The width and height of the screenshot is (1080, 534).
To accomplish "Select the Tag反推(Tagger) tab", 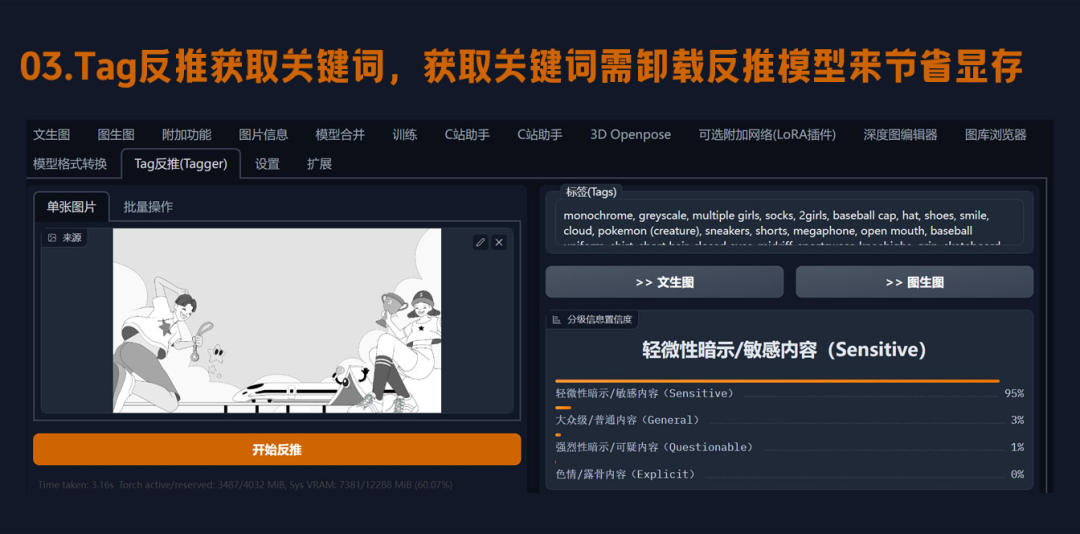I will (x=181, y=164).
